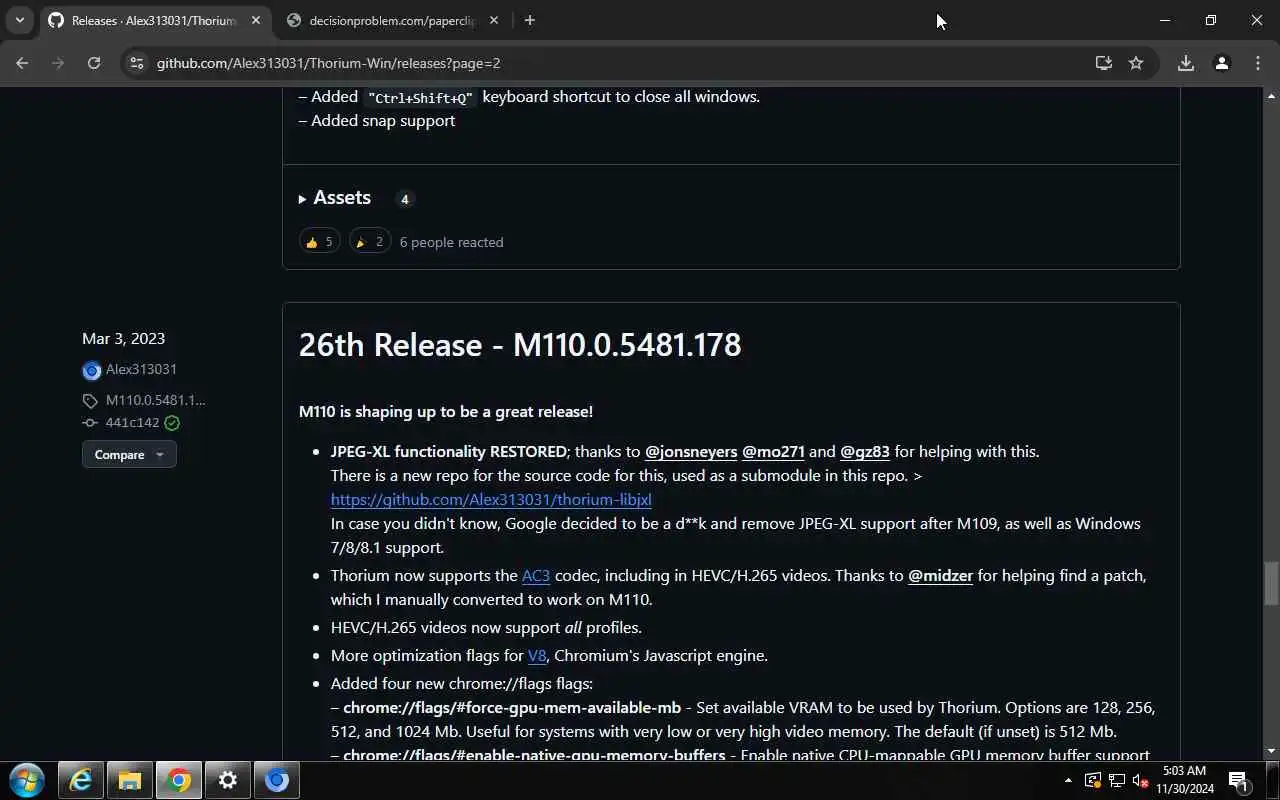Click the clock showing 5:03 AM
The height and width of the screenshot is (800, 1280).
tap(1185, 780)
